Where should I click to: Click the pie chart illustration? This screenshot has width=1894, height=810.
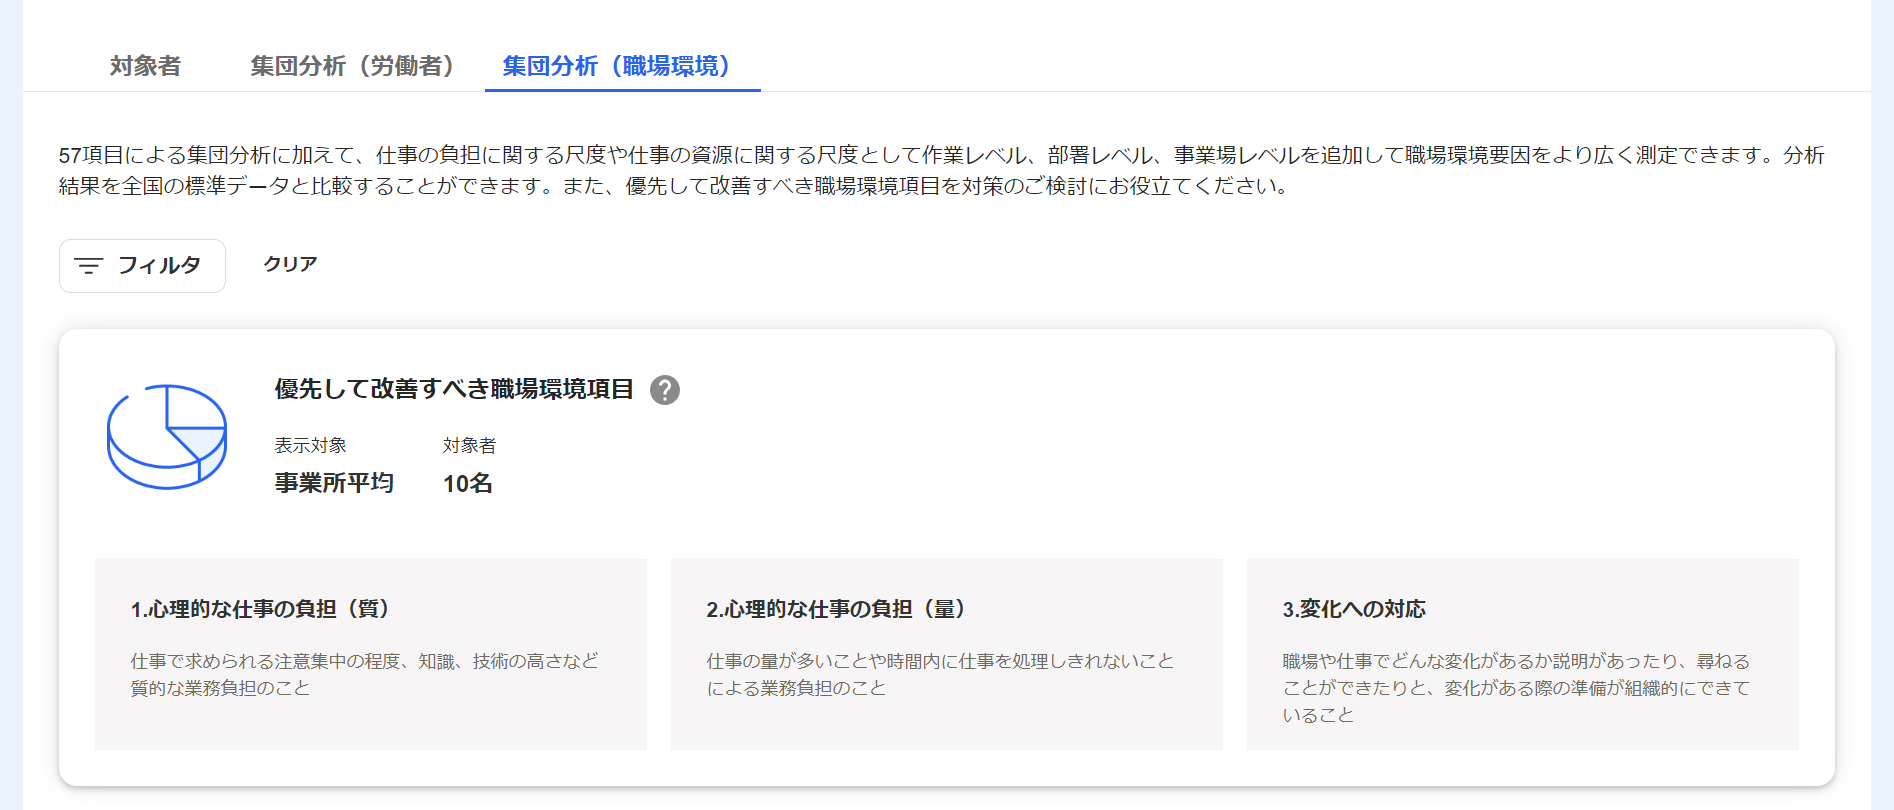167,437
